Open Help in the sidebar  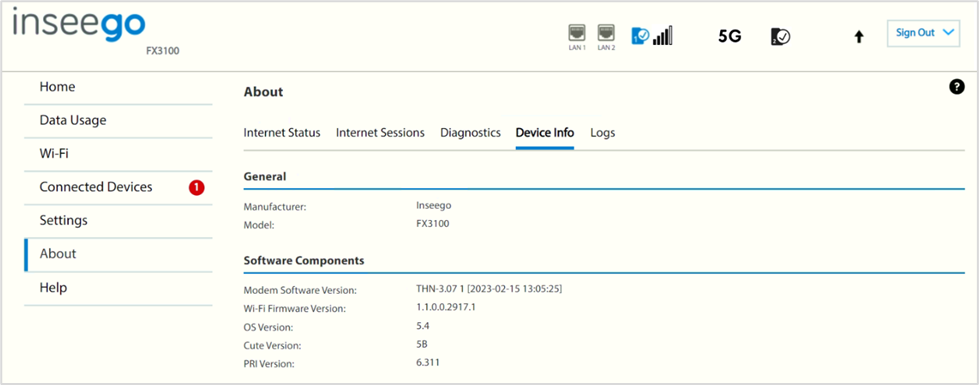118,288
